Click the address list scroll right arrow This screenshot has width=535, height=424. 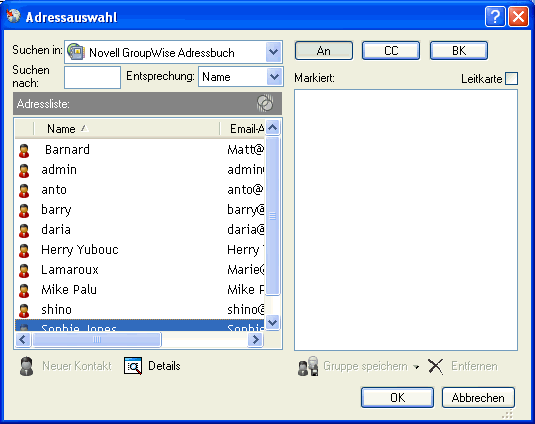click(x=255, y=340)
